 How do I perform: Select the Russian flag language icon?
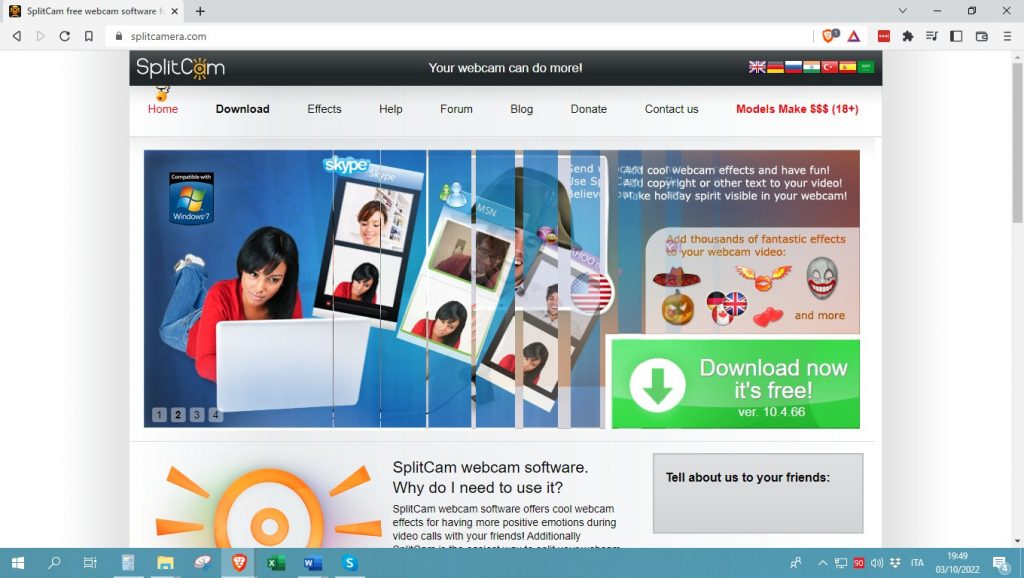(x=793, y=67)
